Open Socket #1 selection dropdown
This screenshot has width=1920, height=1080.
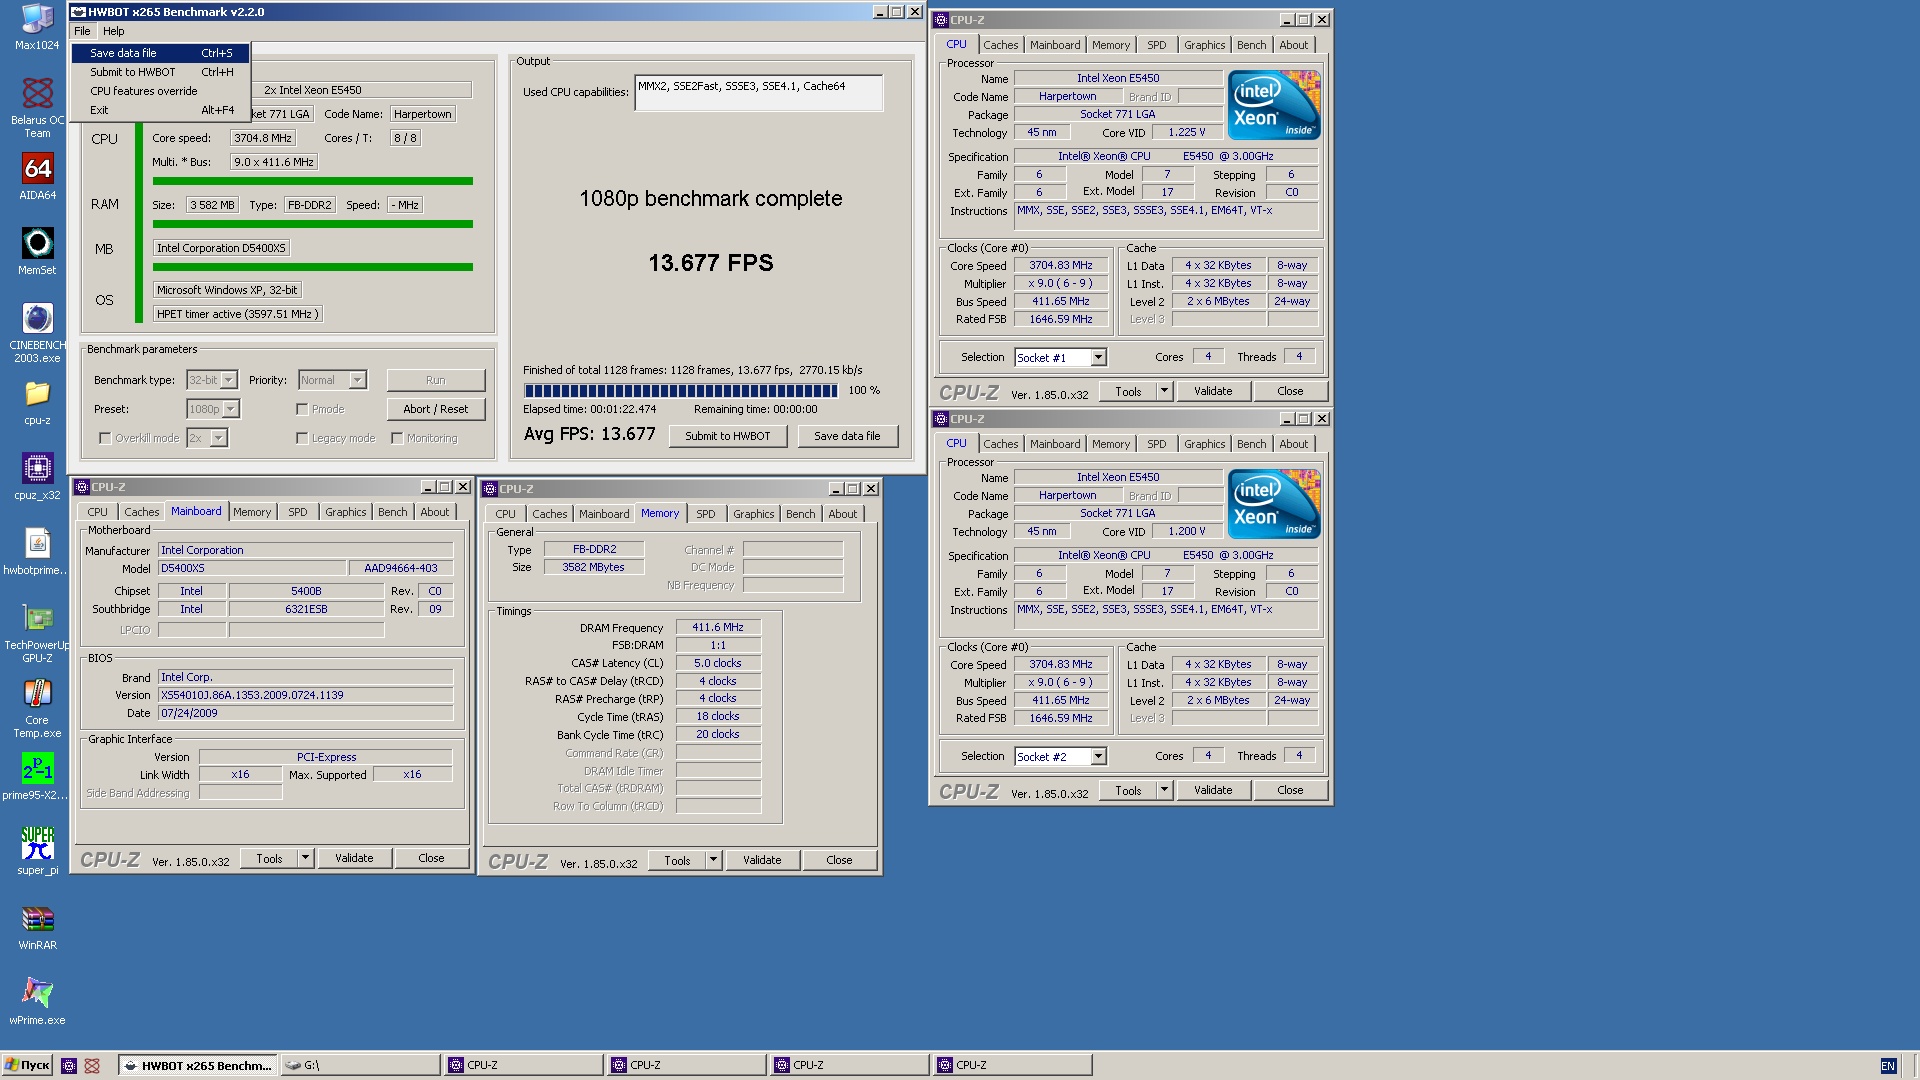[1098, 357]
